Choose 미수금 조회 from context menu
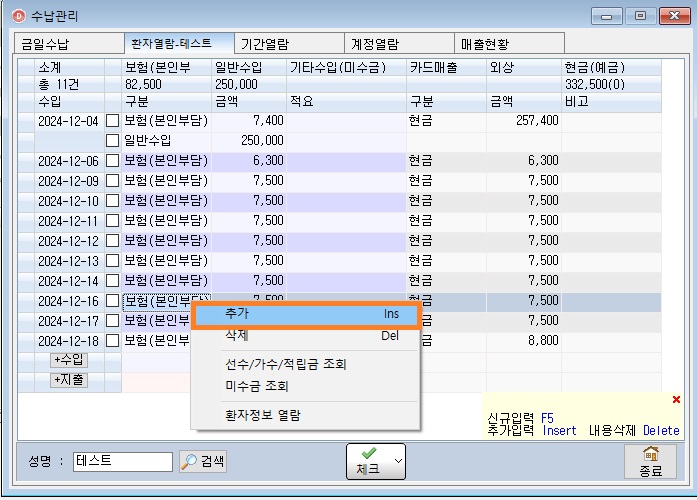 tap(306, 386)
